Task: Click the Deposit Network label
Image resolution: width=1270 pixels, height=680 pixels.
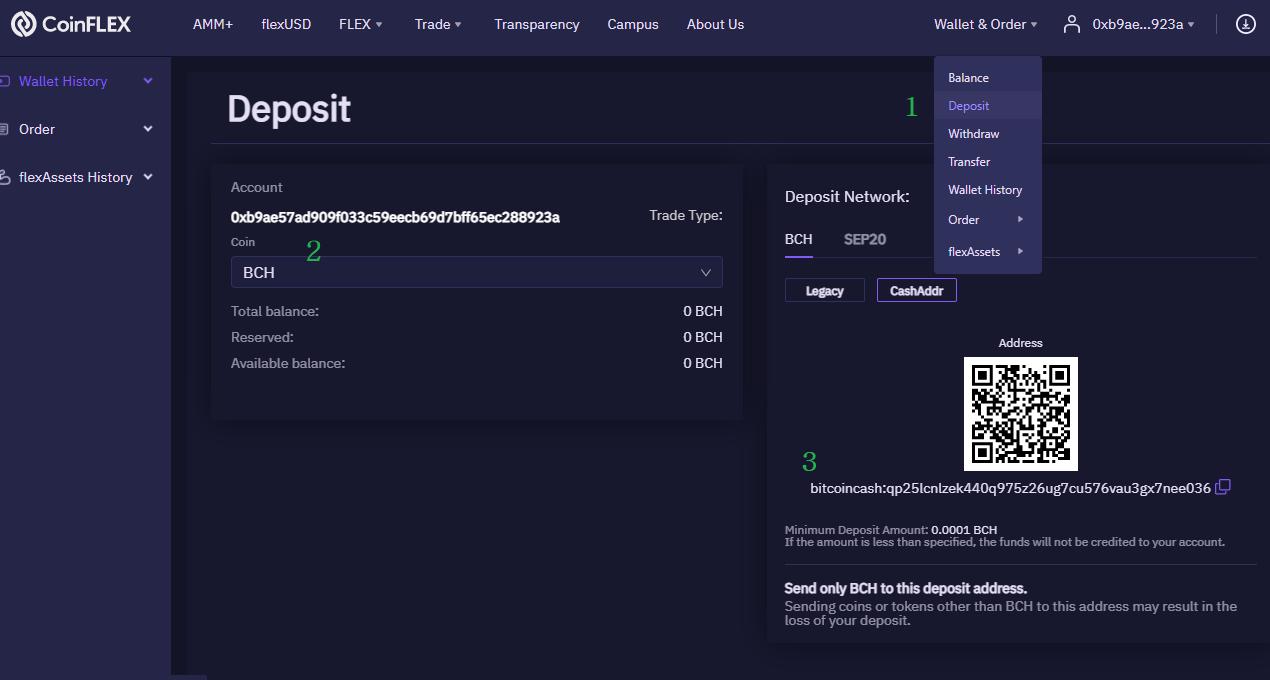Action: coord(847,197)
